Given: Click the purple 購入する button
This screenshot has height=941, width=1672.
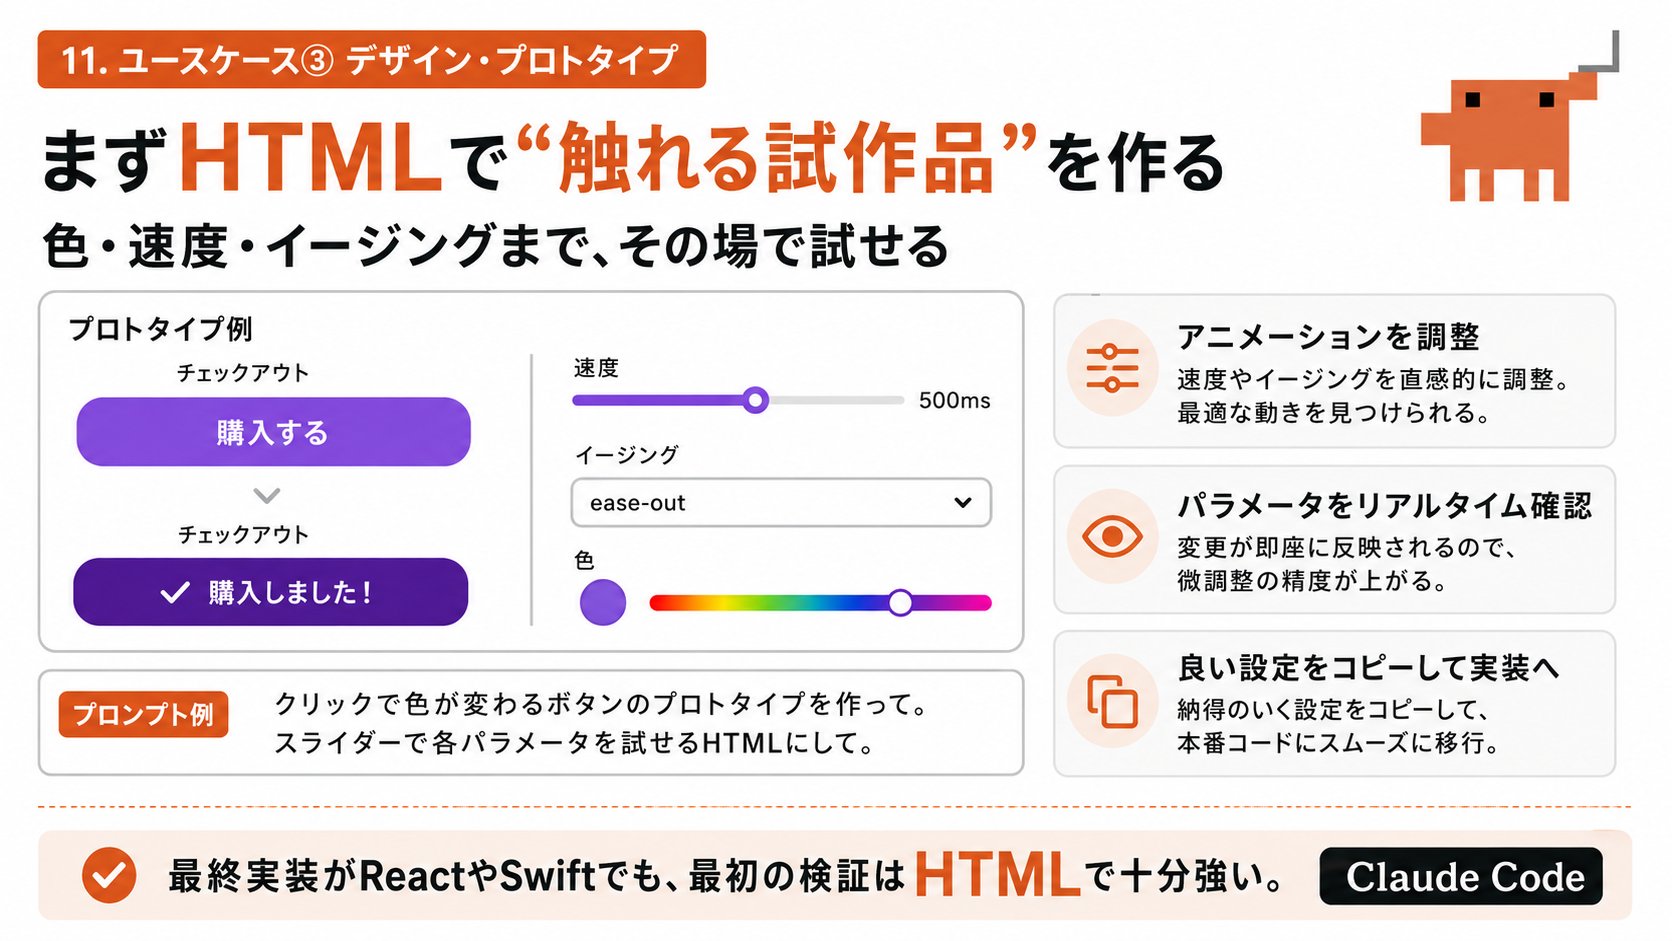Looking at the screenshot, I should click(x=273, y=432).
